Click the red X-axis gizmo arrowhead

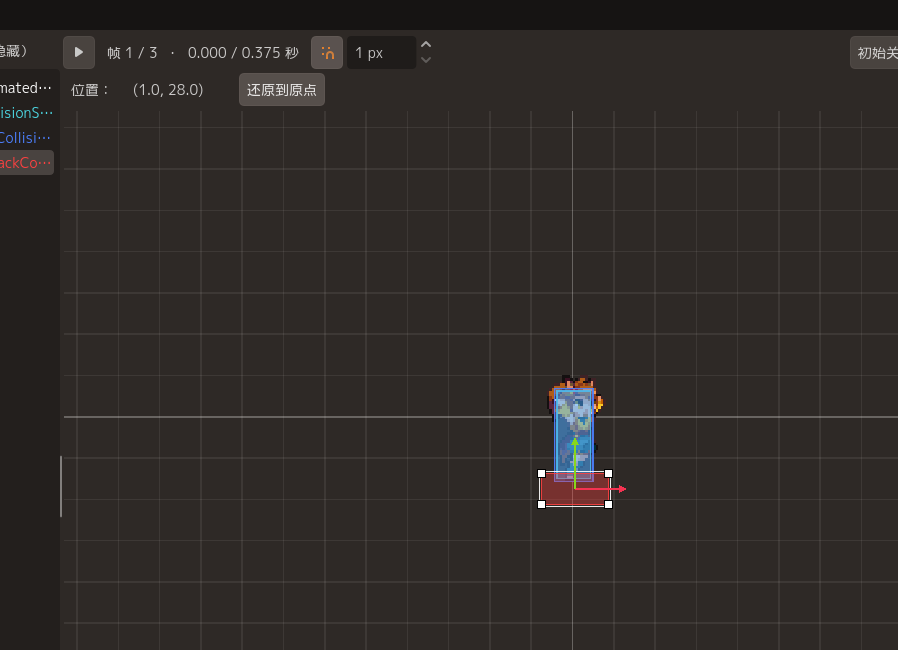coord(622,489)
